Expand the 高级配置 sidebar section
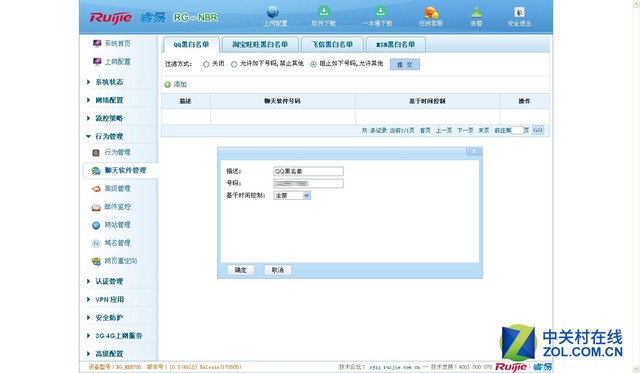This screenshot has height=373, width=640. click(x=109, y=353)
